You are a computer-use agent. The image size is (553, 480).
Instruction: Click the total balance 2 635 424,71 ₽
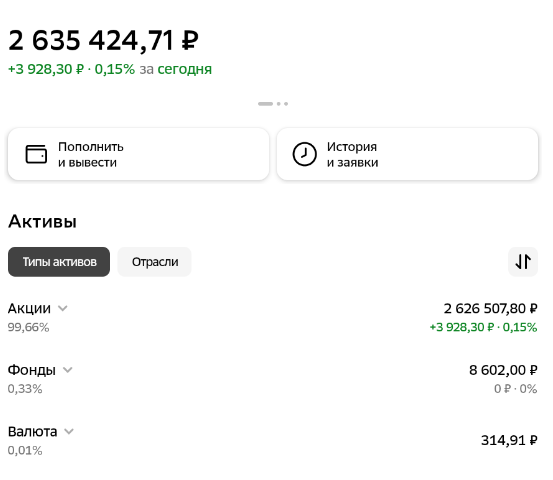(103, 40)
